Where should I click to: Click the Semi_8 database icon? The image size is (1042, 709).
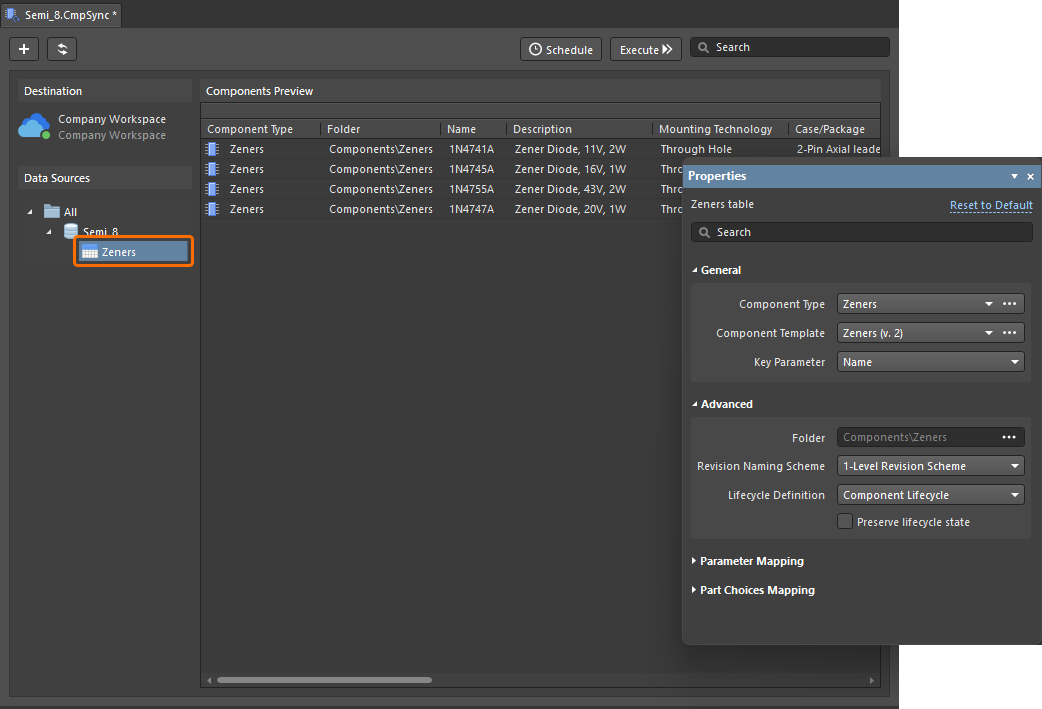click(x=71, y=232)
